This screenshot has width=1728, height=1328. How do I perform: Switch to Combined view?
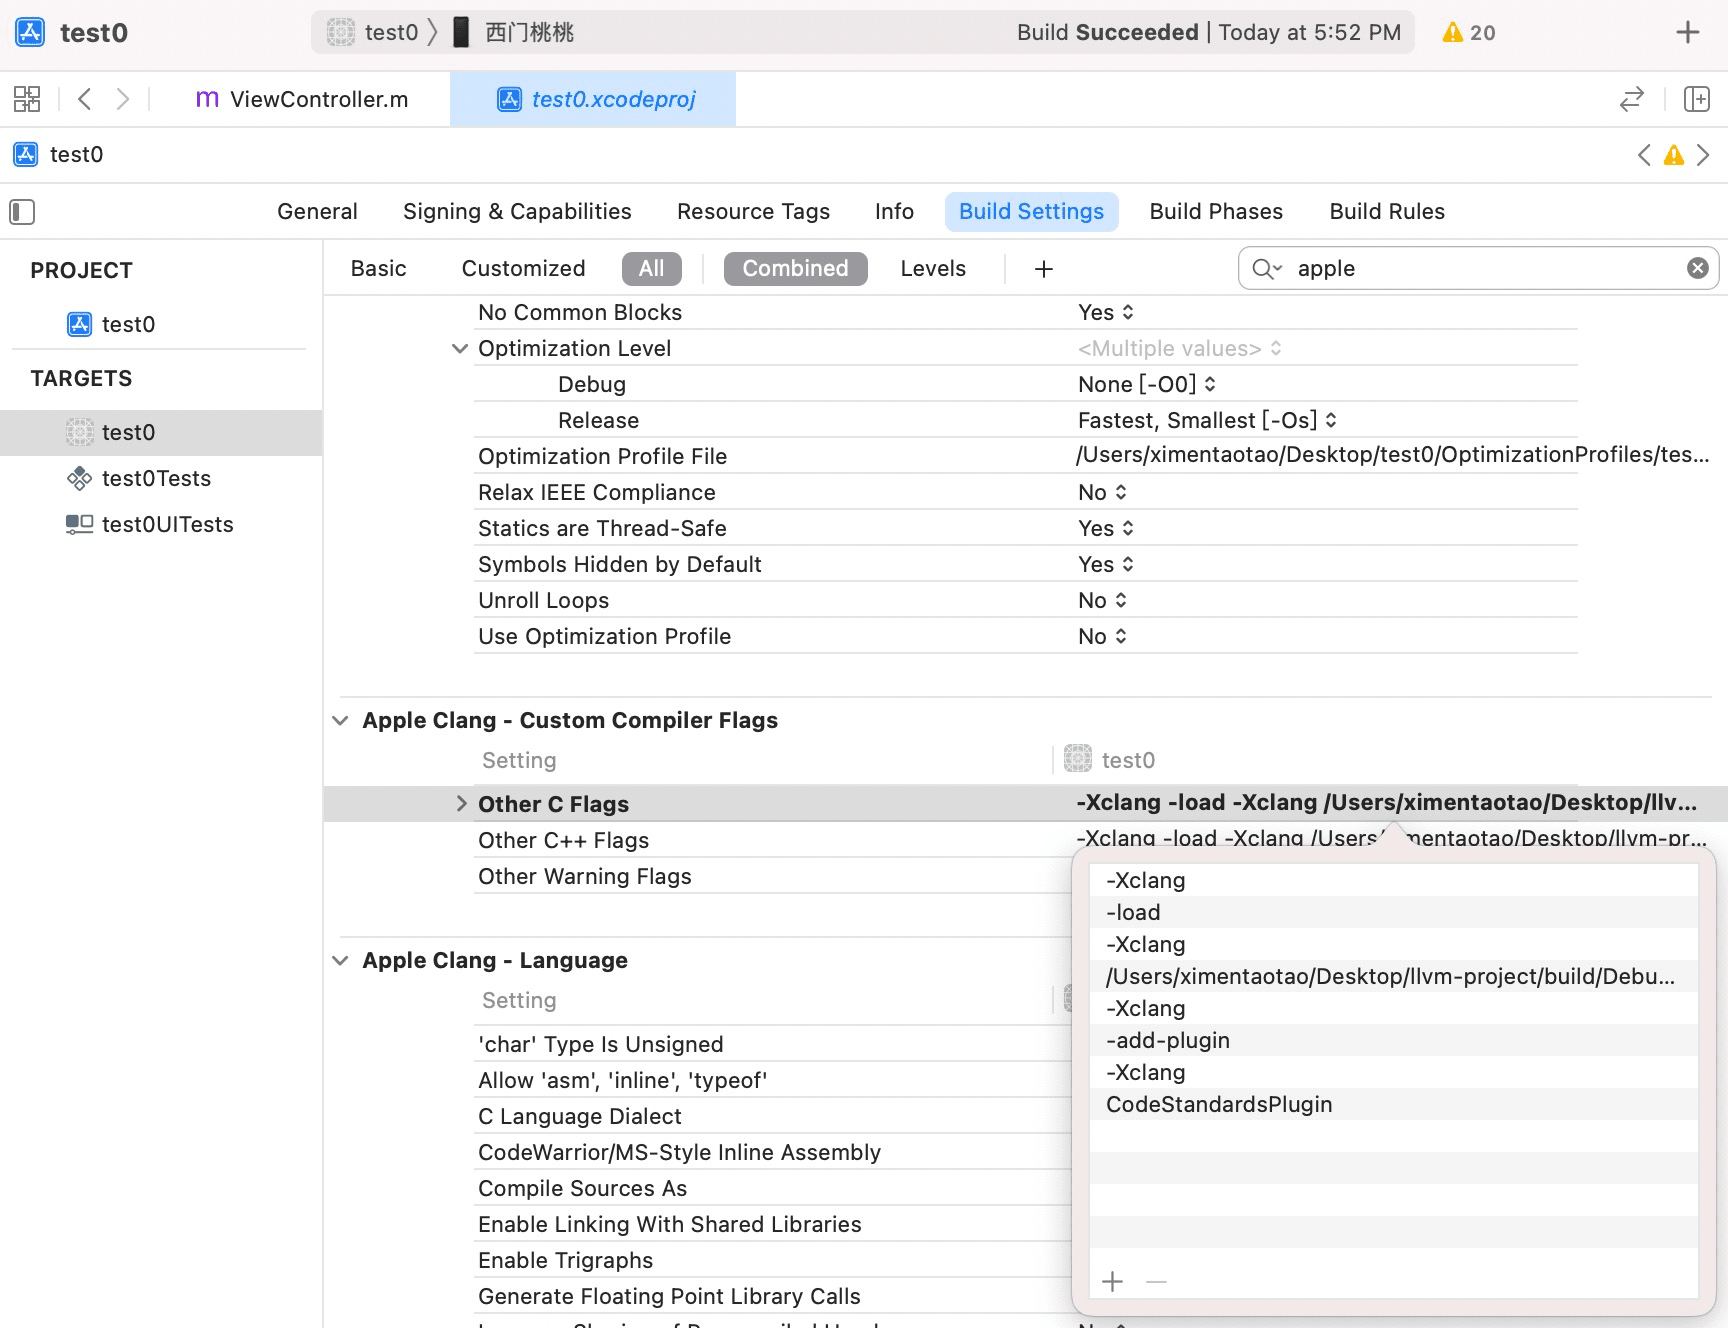click(795, 269)
